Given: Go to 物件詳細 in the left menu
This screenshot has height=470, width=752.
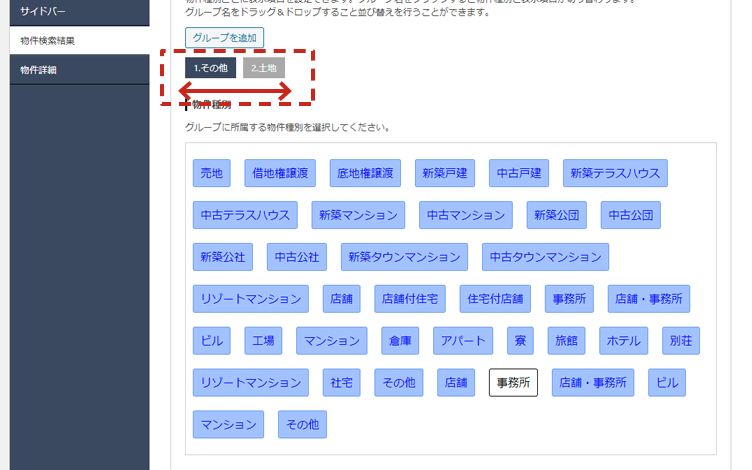Looking at the screenshot, I should [x=75, y=69].
